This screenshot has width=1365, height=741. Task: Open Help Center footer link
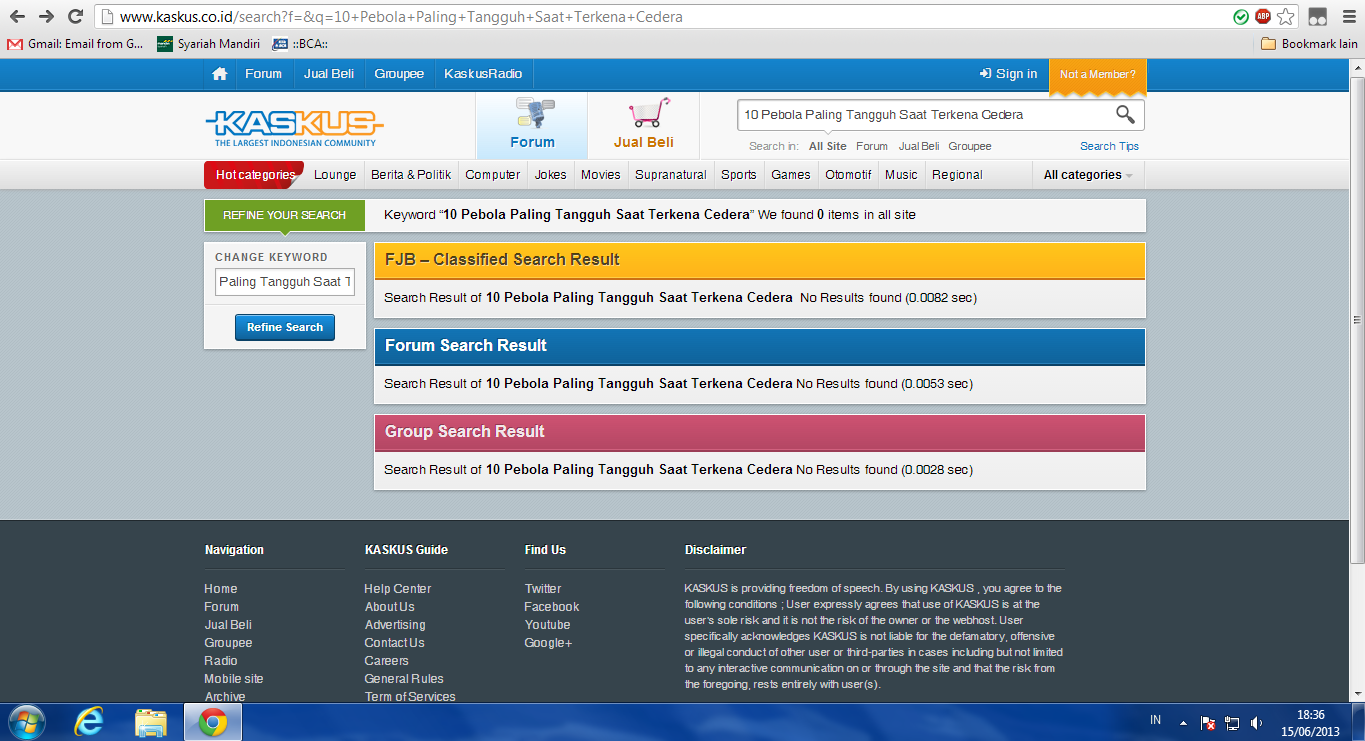398,589
